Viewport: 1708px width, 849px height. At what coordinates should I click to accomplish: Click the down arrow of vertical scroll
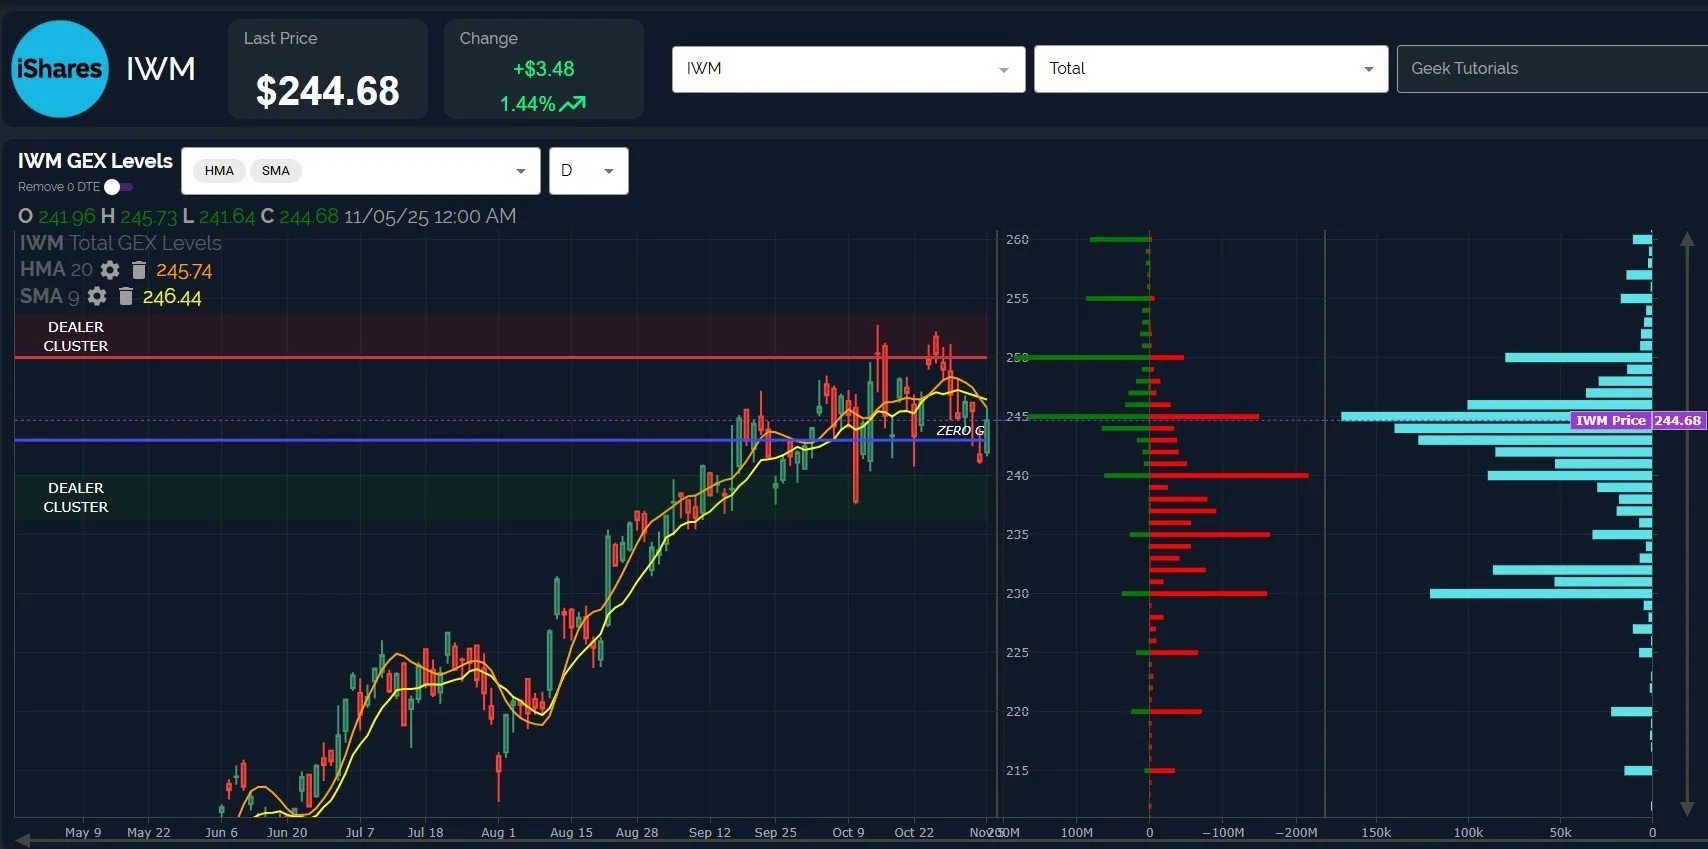[1687, 808]
